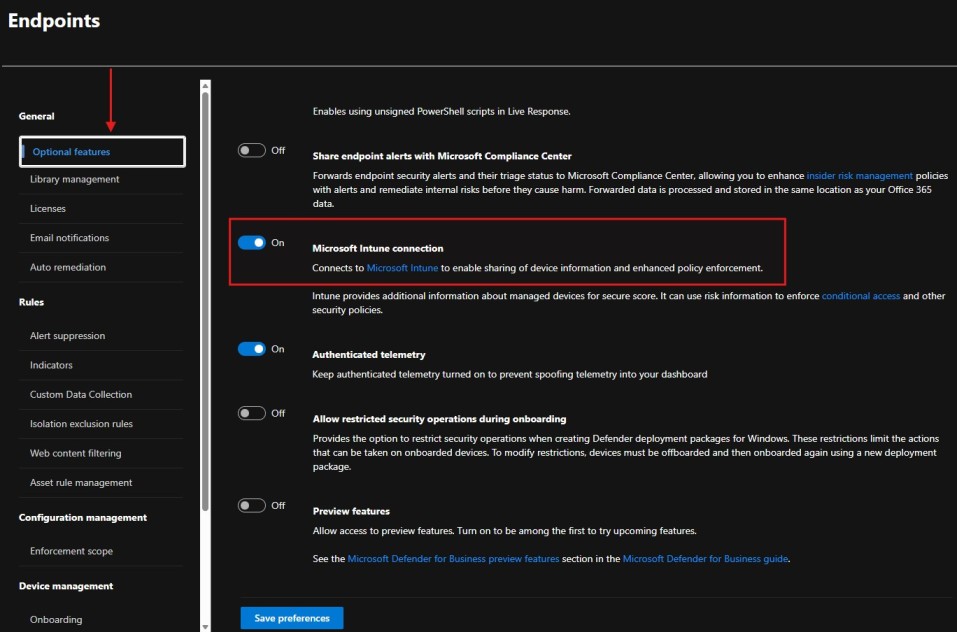Click the unsigned PowerShell scripts description text
Image resolution: width=957 pixels, height=632 pixels.
click(441, 112)
